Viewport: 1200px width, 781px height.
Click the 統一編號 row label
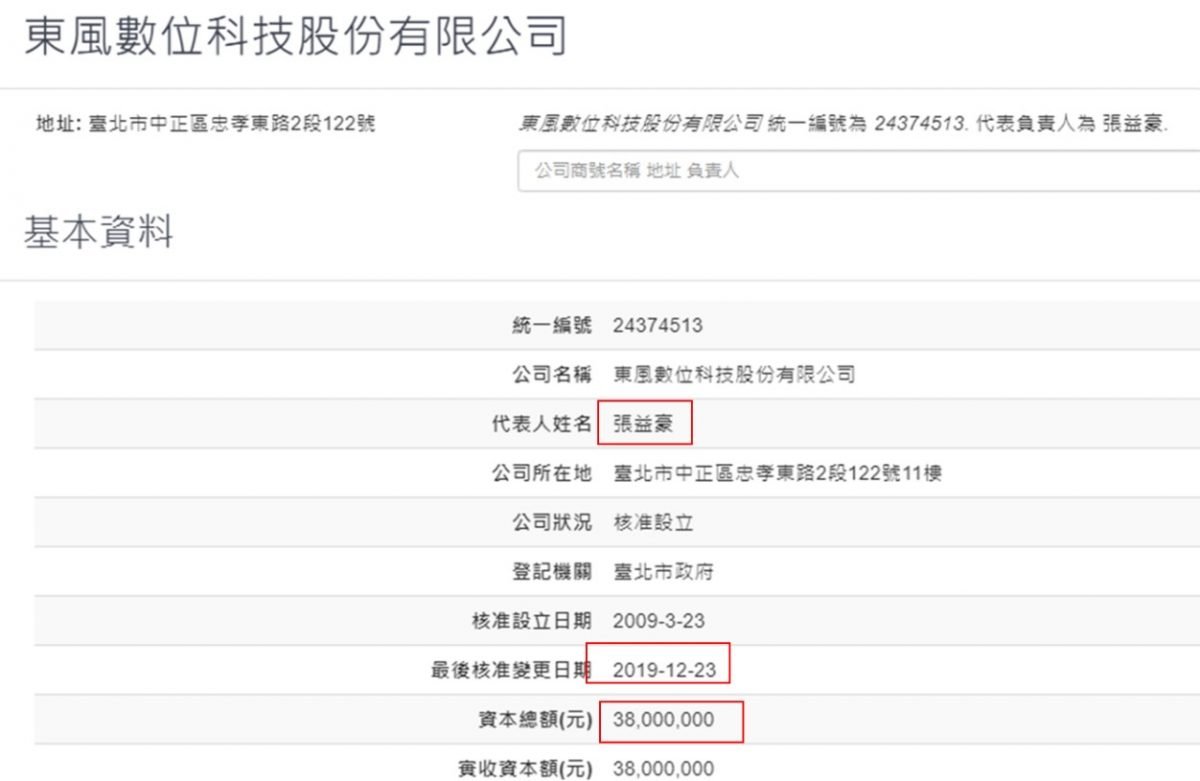551,325
